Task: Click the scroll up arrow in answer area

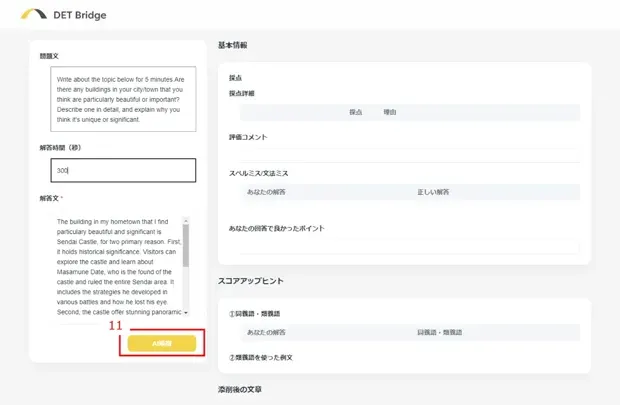Action: (x=186, y=220)
